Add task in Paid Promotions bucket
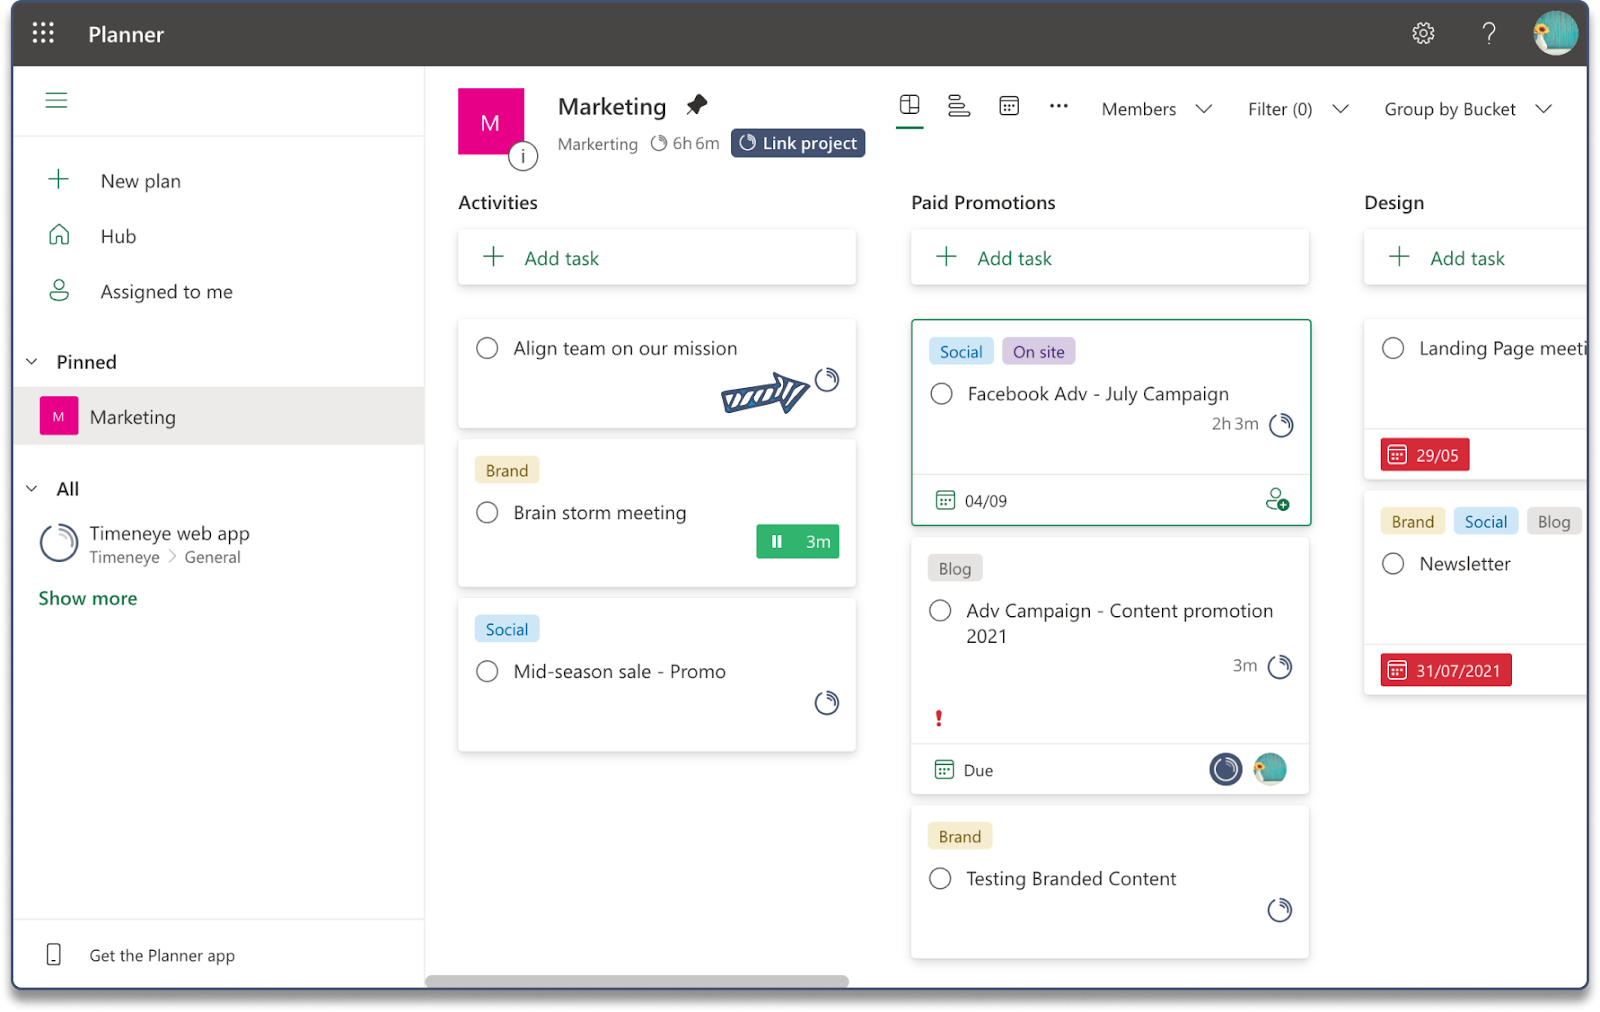This screenshot has height=1012, width=1600. pos(1110,258)
